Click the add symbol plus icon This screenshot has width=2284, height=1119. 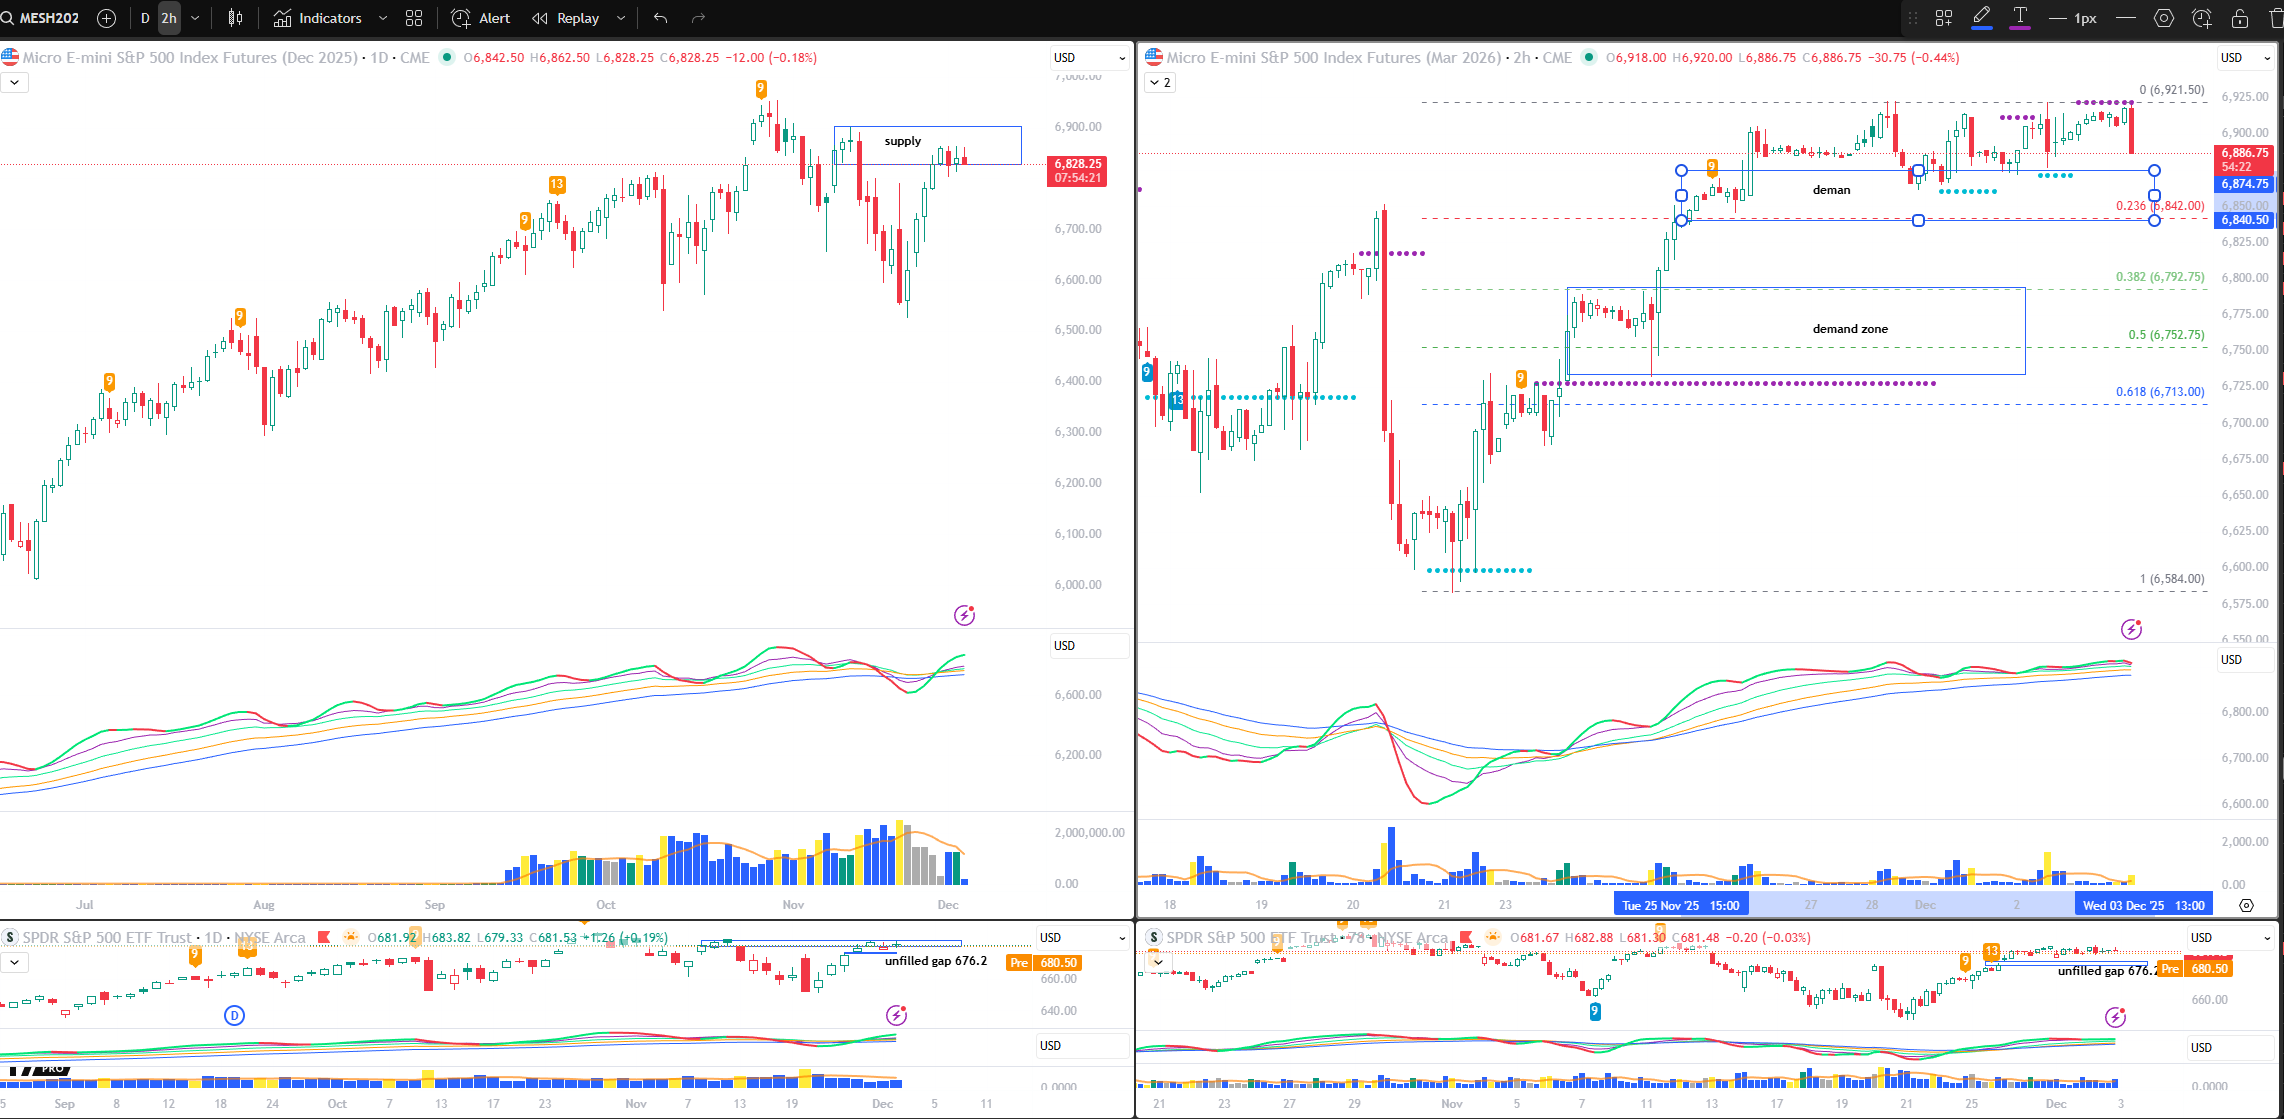pyautogui.click(x=106, y=18)
